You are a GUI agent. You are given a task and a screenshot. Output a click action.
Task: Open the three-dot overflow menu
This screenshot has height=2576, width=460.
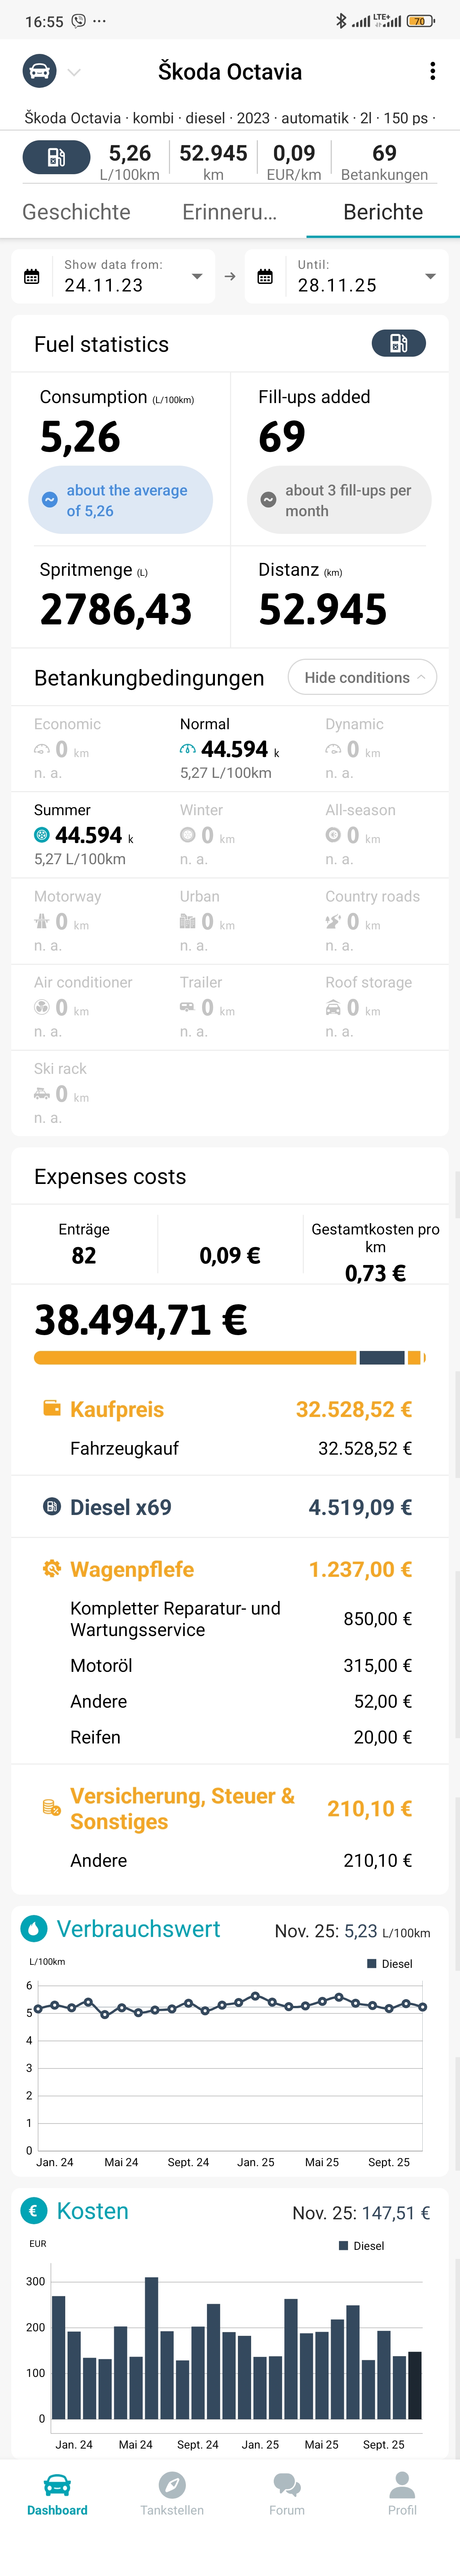point(432,71)
